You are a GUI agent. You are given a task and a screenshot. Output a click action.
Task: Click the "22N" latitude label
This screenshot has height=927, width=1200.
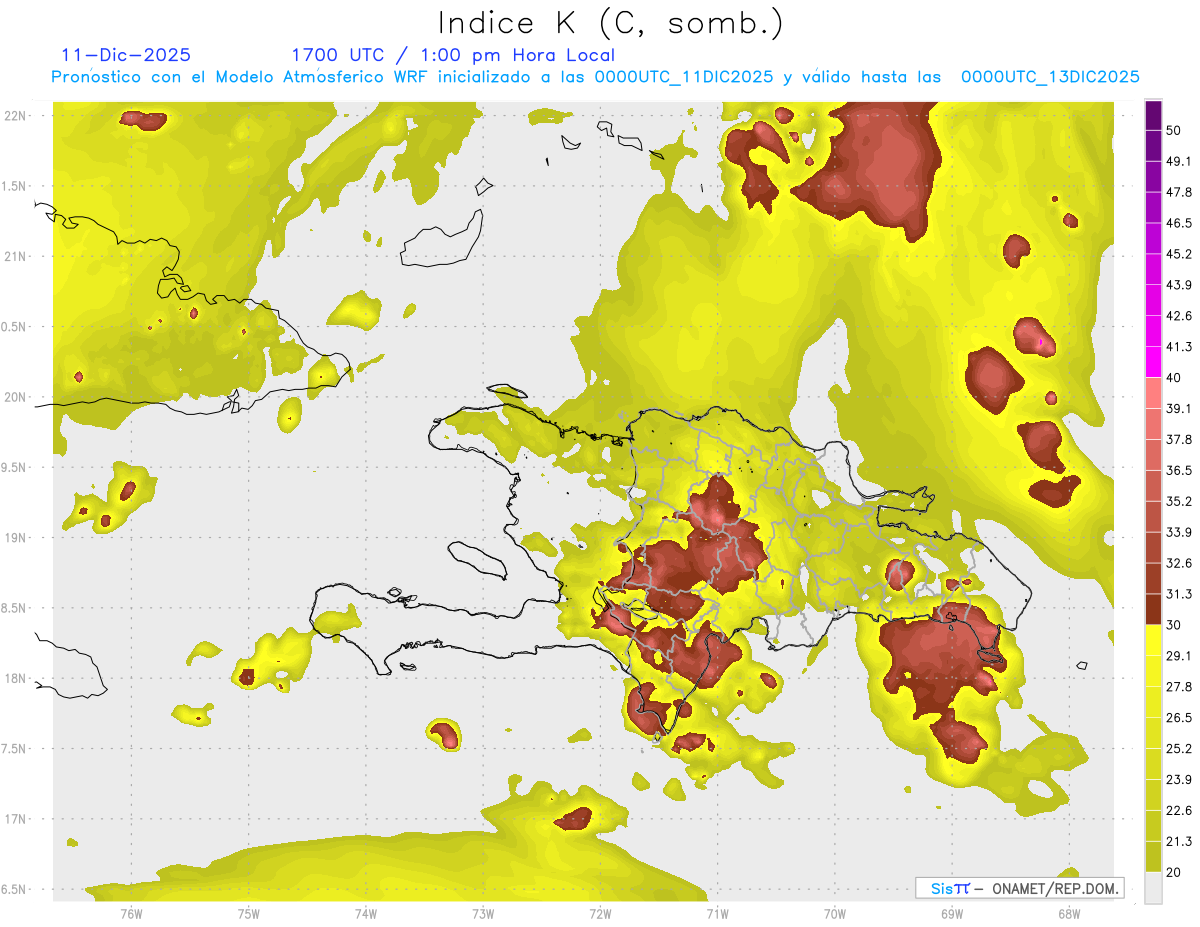15,116
